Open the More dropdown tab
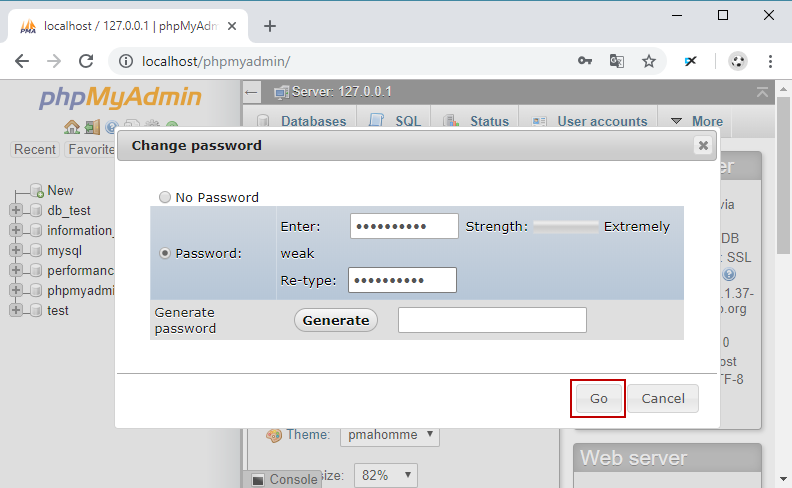Image resolution: width=792 pixels, height=488 pixels. pyautogui.click(x=697, y=121)
